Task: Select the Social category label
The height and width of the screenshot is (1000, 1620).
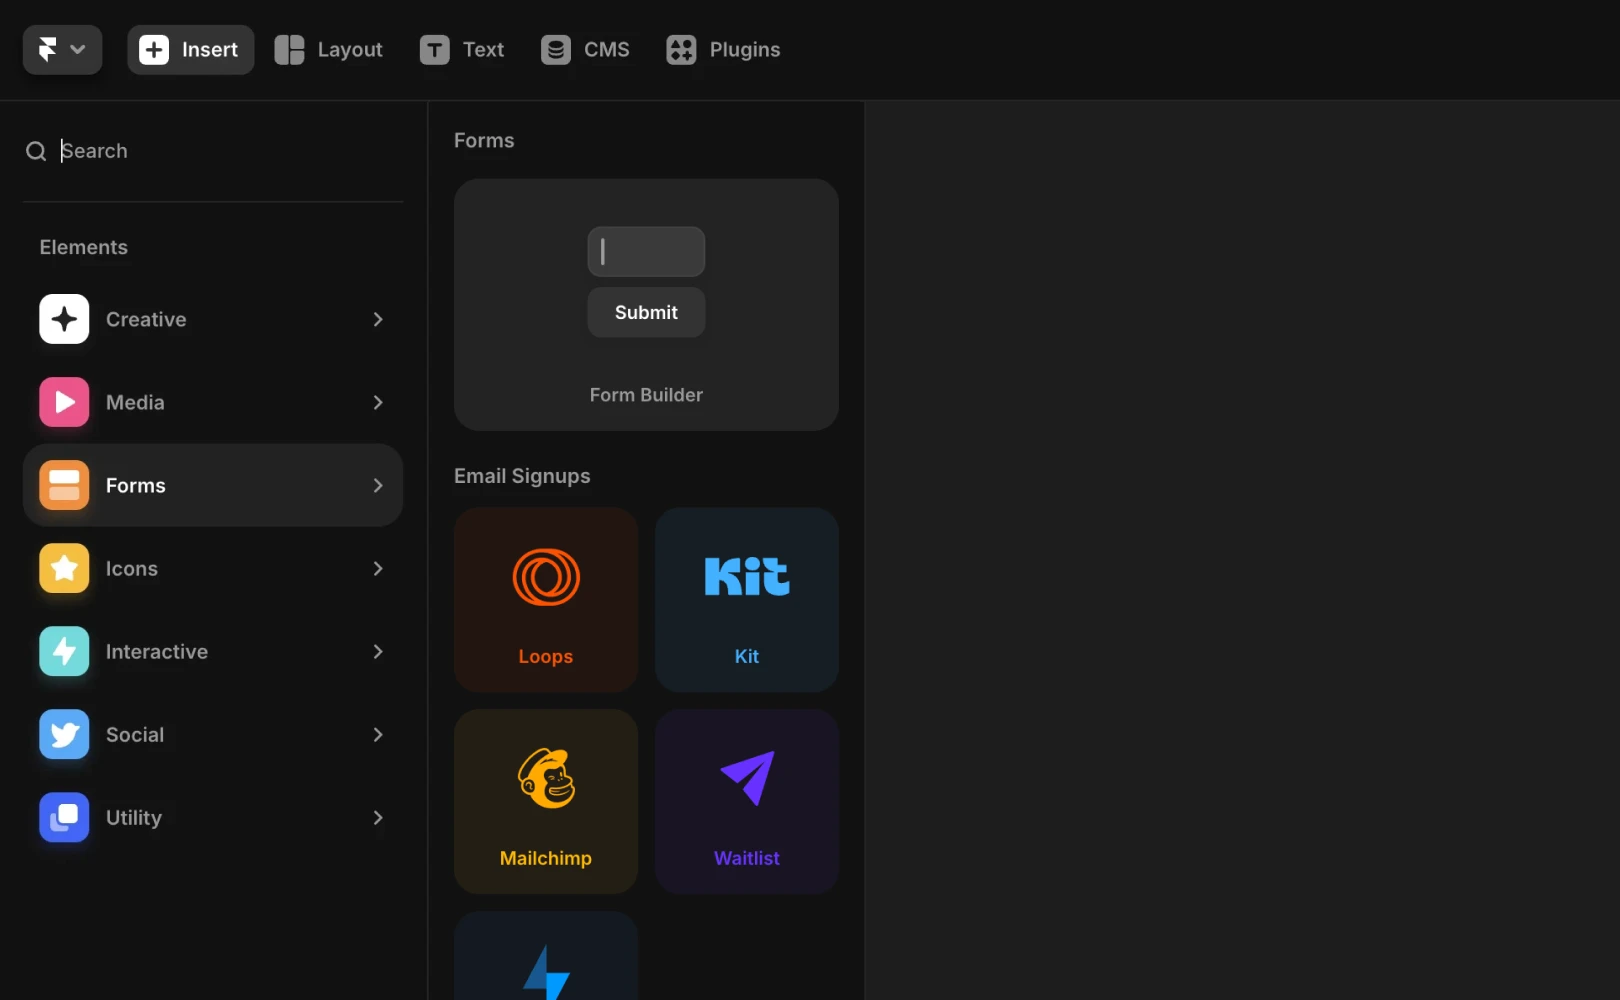Action: tap(135, 734)
